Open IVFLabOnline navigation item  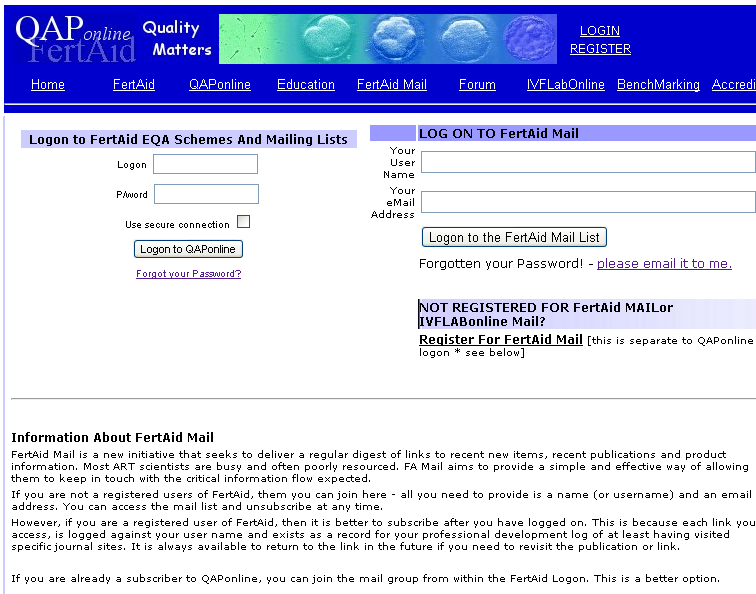click(566, 84)
